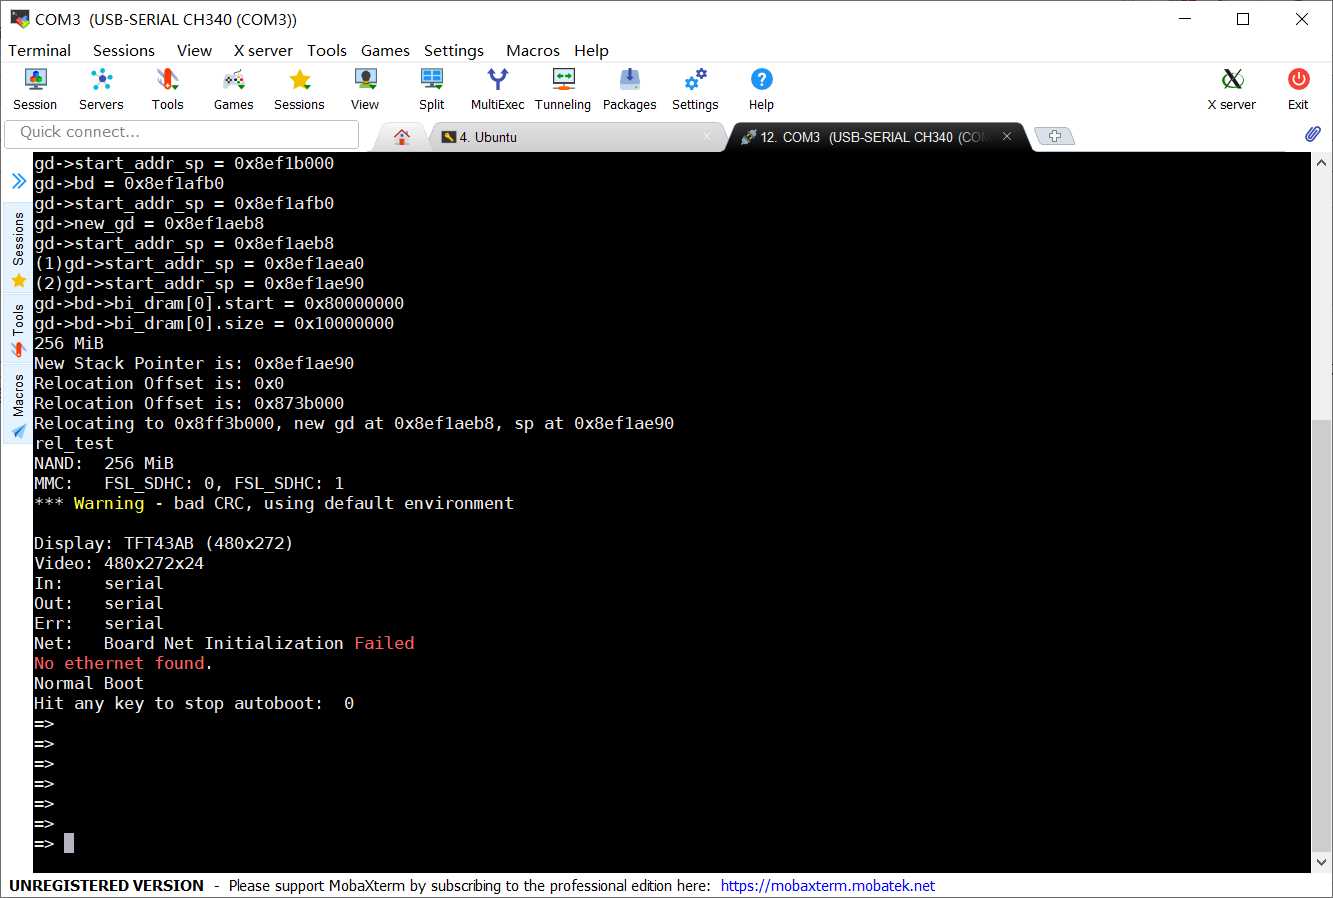1333x898 pixels.
Task: Go to the home tab icon
Action: (402, 137)
